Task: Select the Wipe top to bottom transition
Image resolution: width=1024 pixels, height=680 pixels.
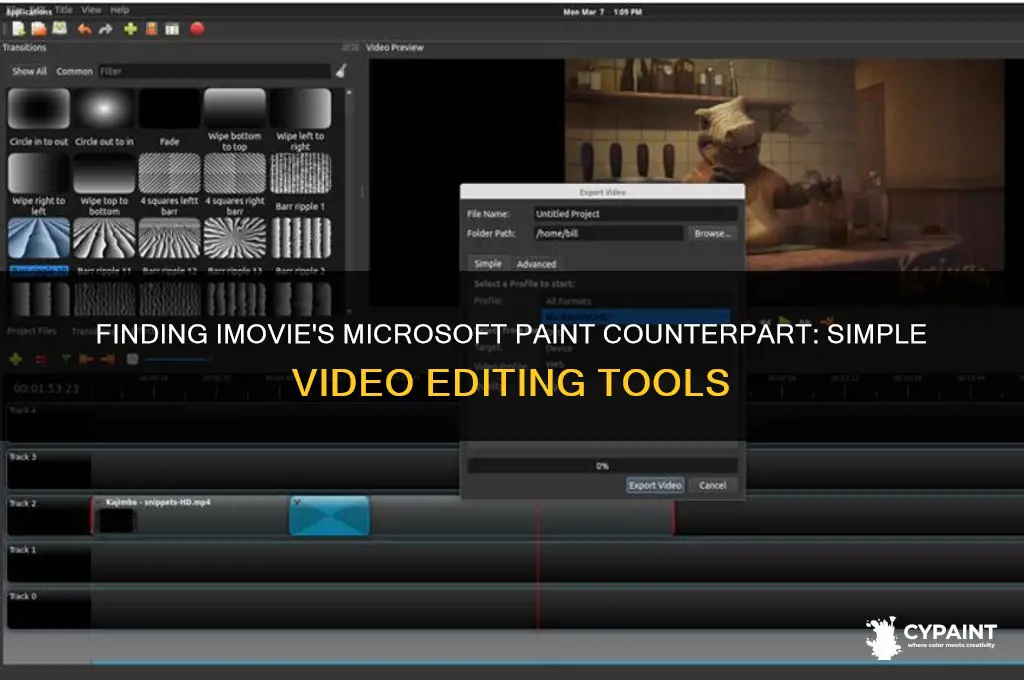Action: tap(104, 184)
